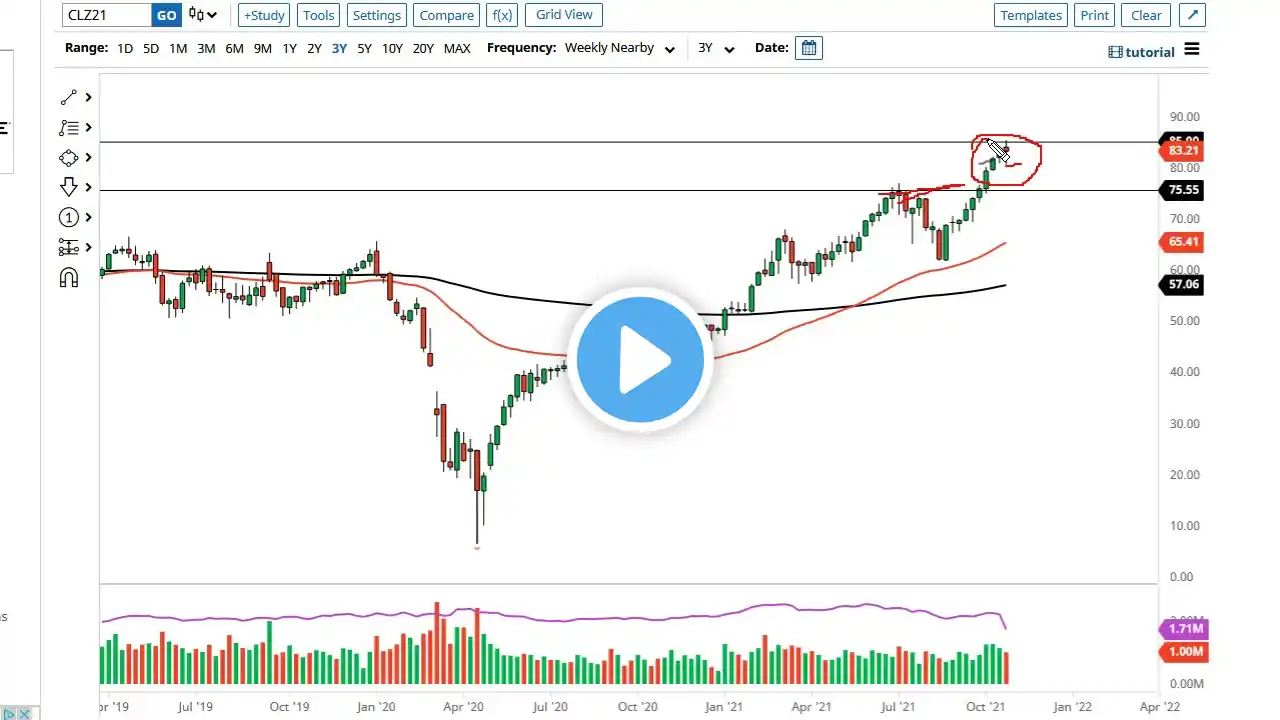
Task: Click the Print button
Action: (x=1095, y=15)
